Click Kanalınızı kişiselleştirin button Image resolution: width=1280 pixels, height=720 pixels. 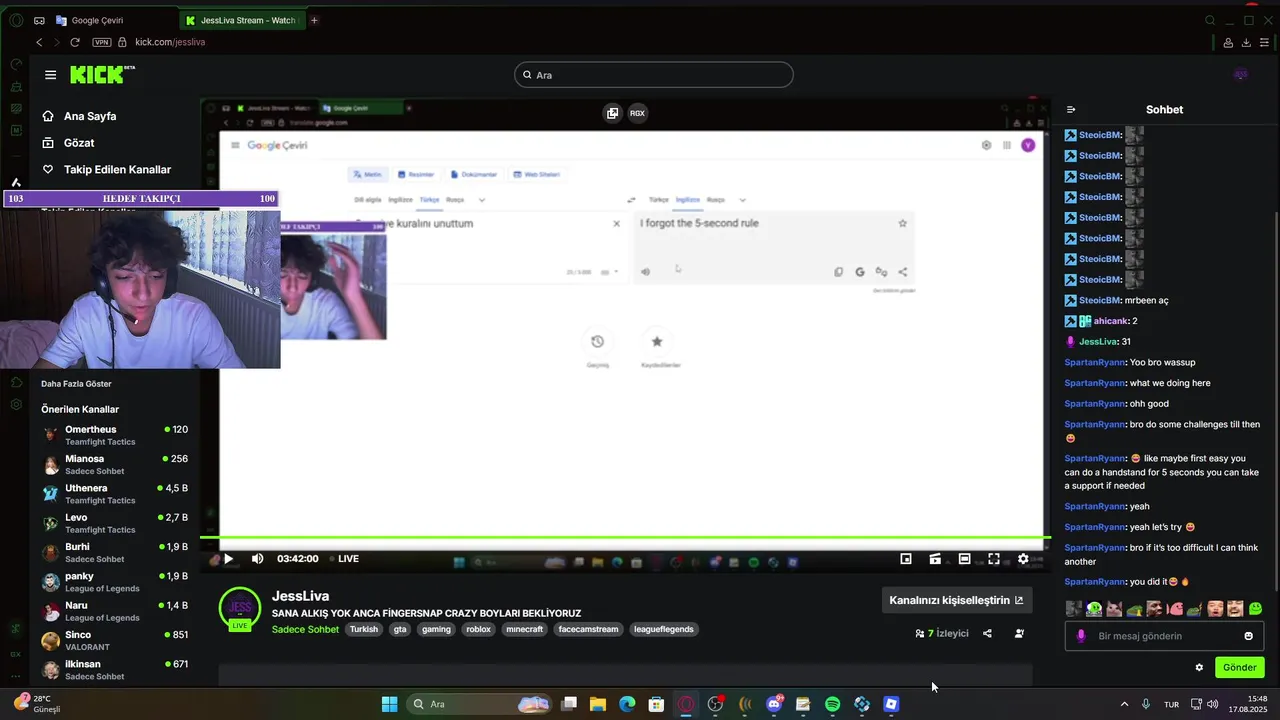(x=956, y=600)
